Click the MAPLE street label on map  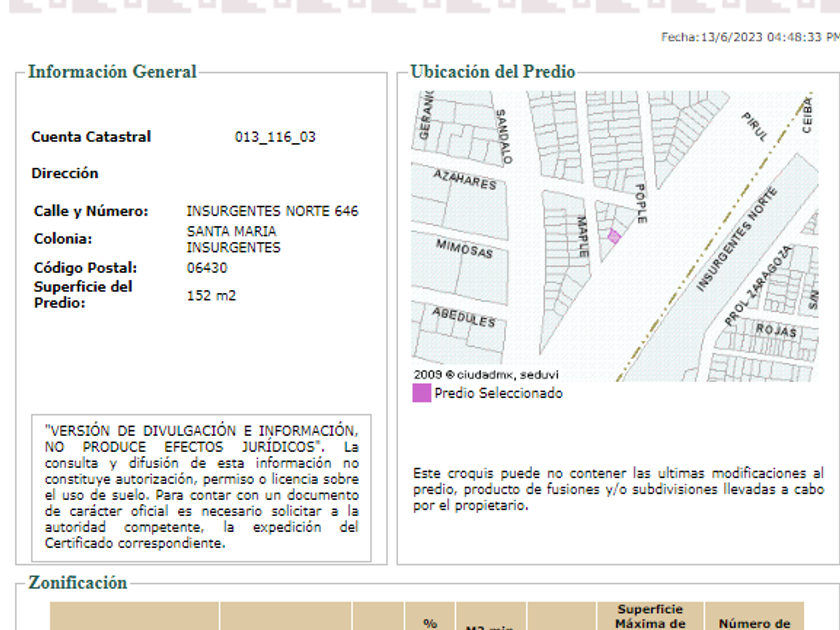point(583,236)
